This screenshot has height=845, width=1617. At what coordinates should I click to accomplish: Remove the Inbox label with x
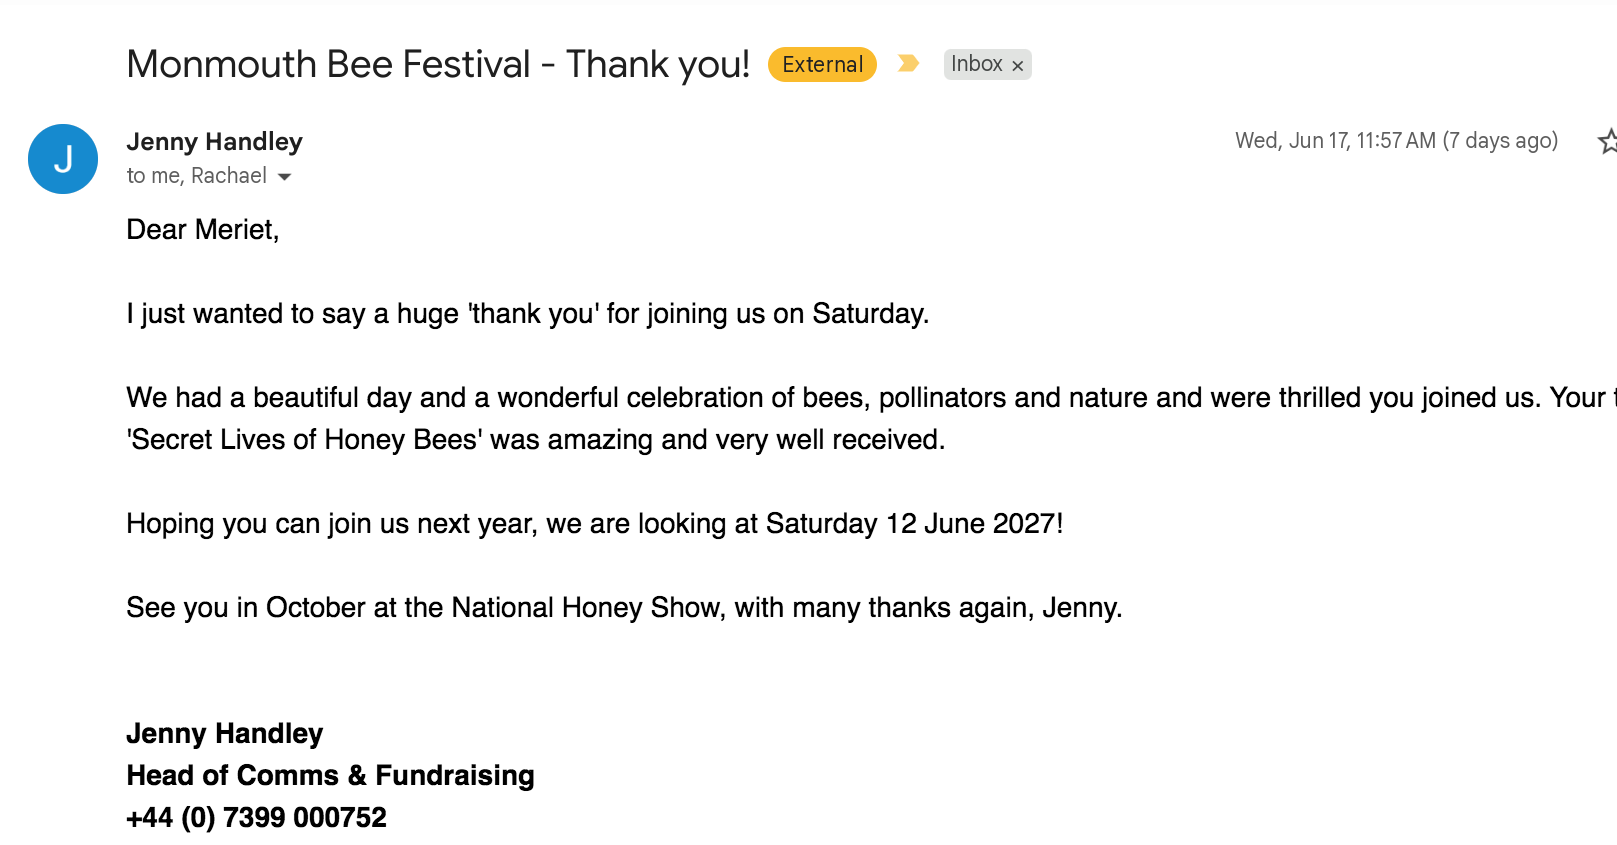click(1018, 66)
